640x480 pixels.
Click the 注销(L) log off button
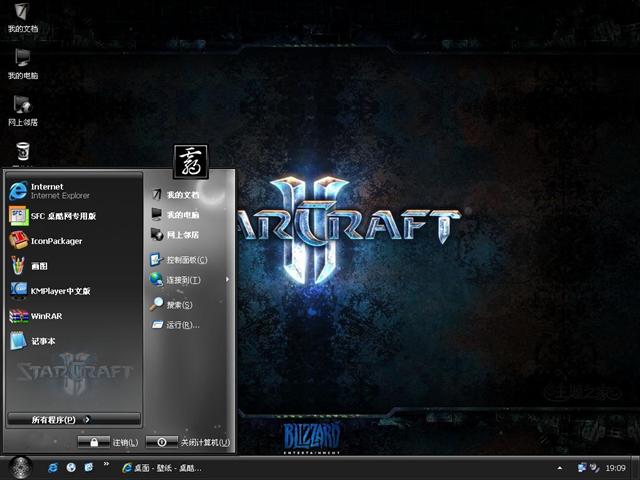109,442
